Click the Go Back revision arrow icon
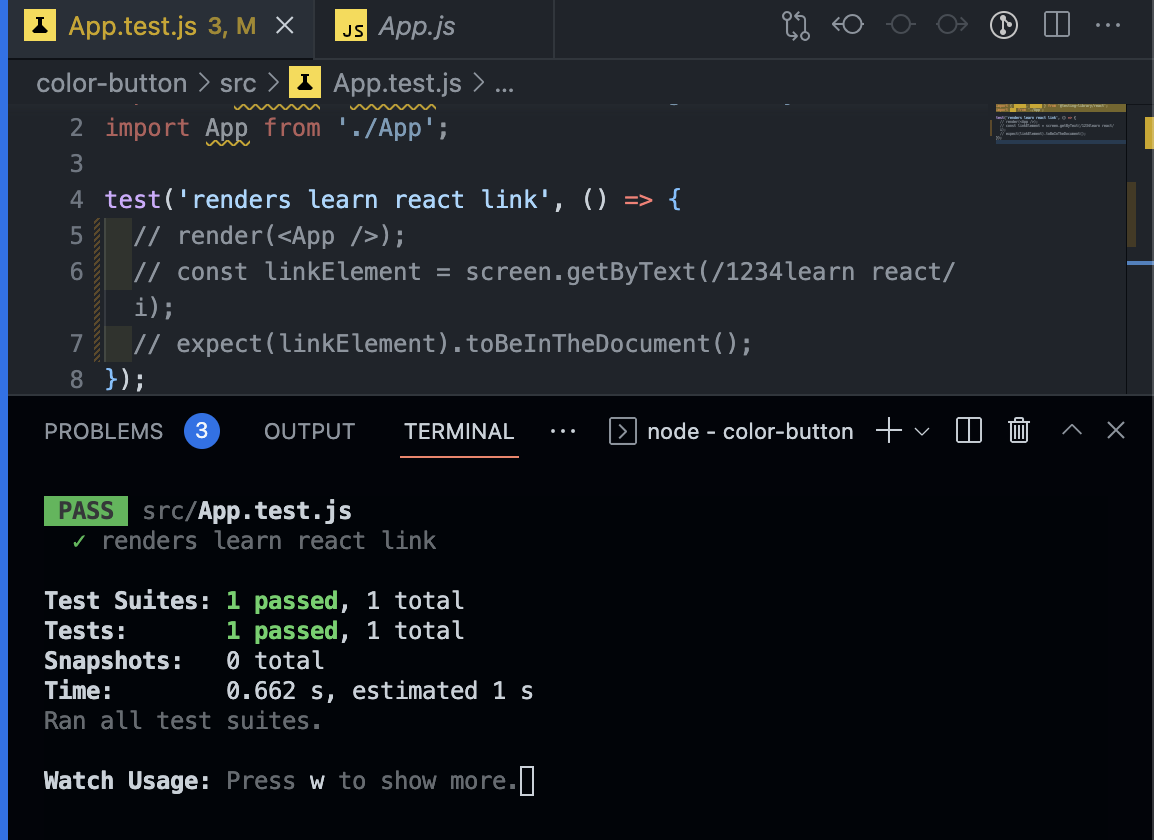 (x=848, y=25)
